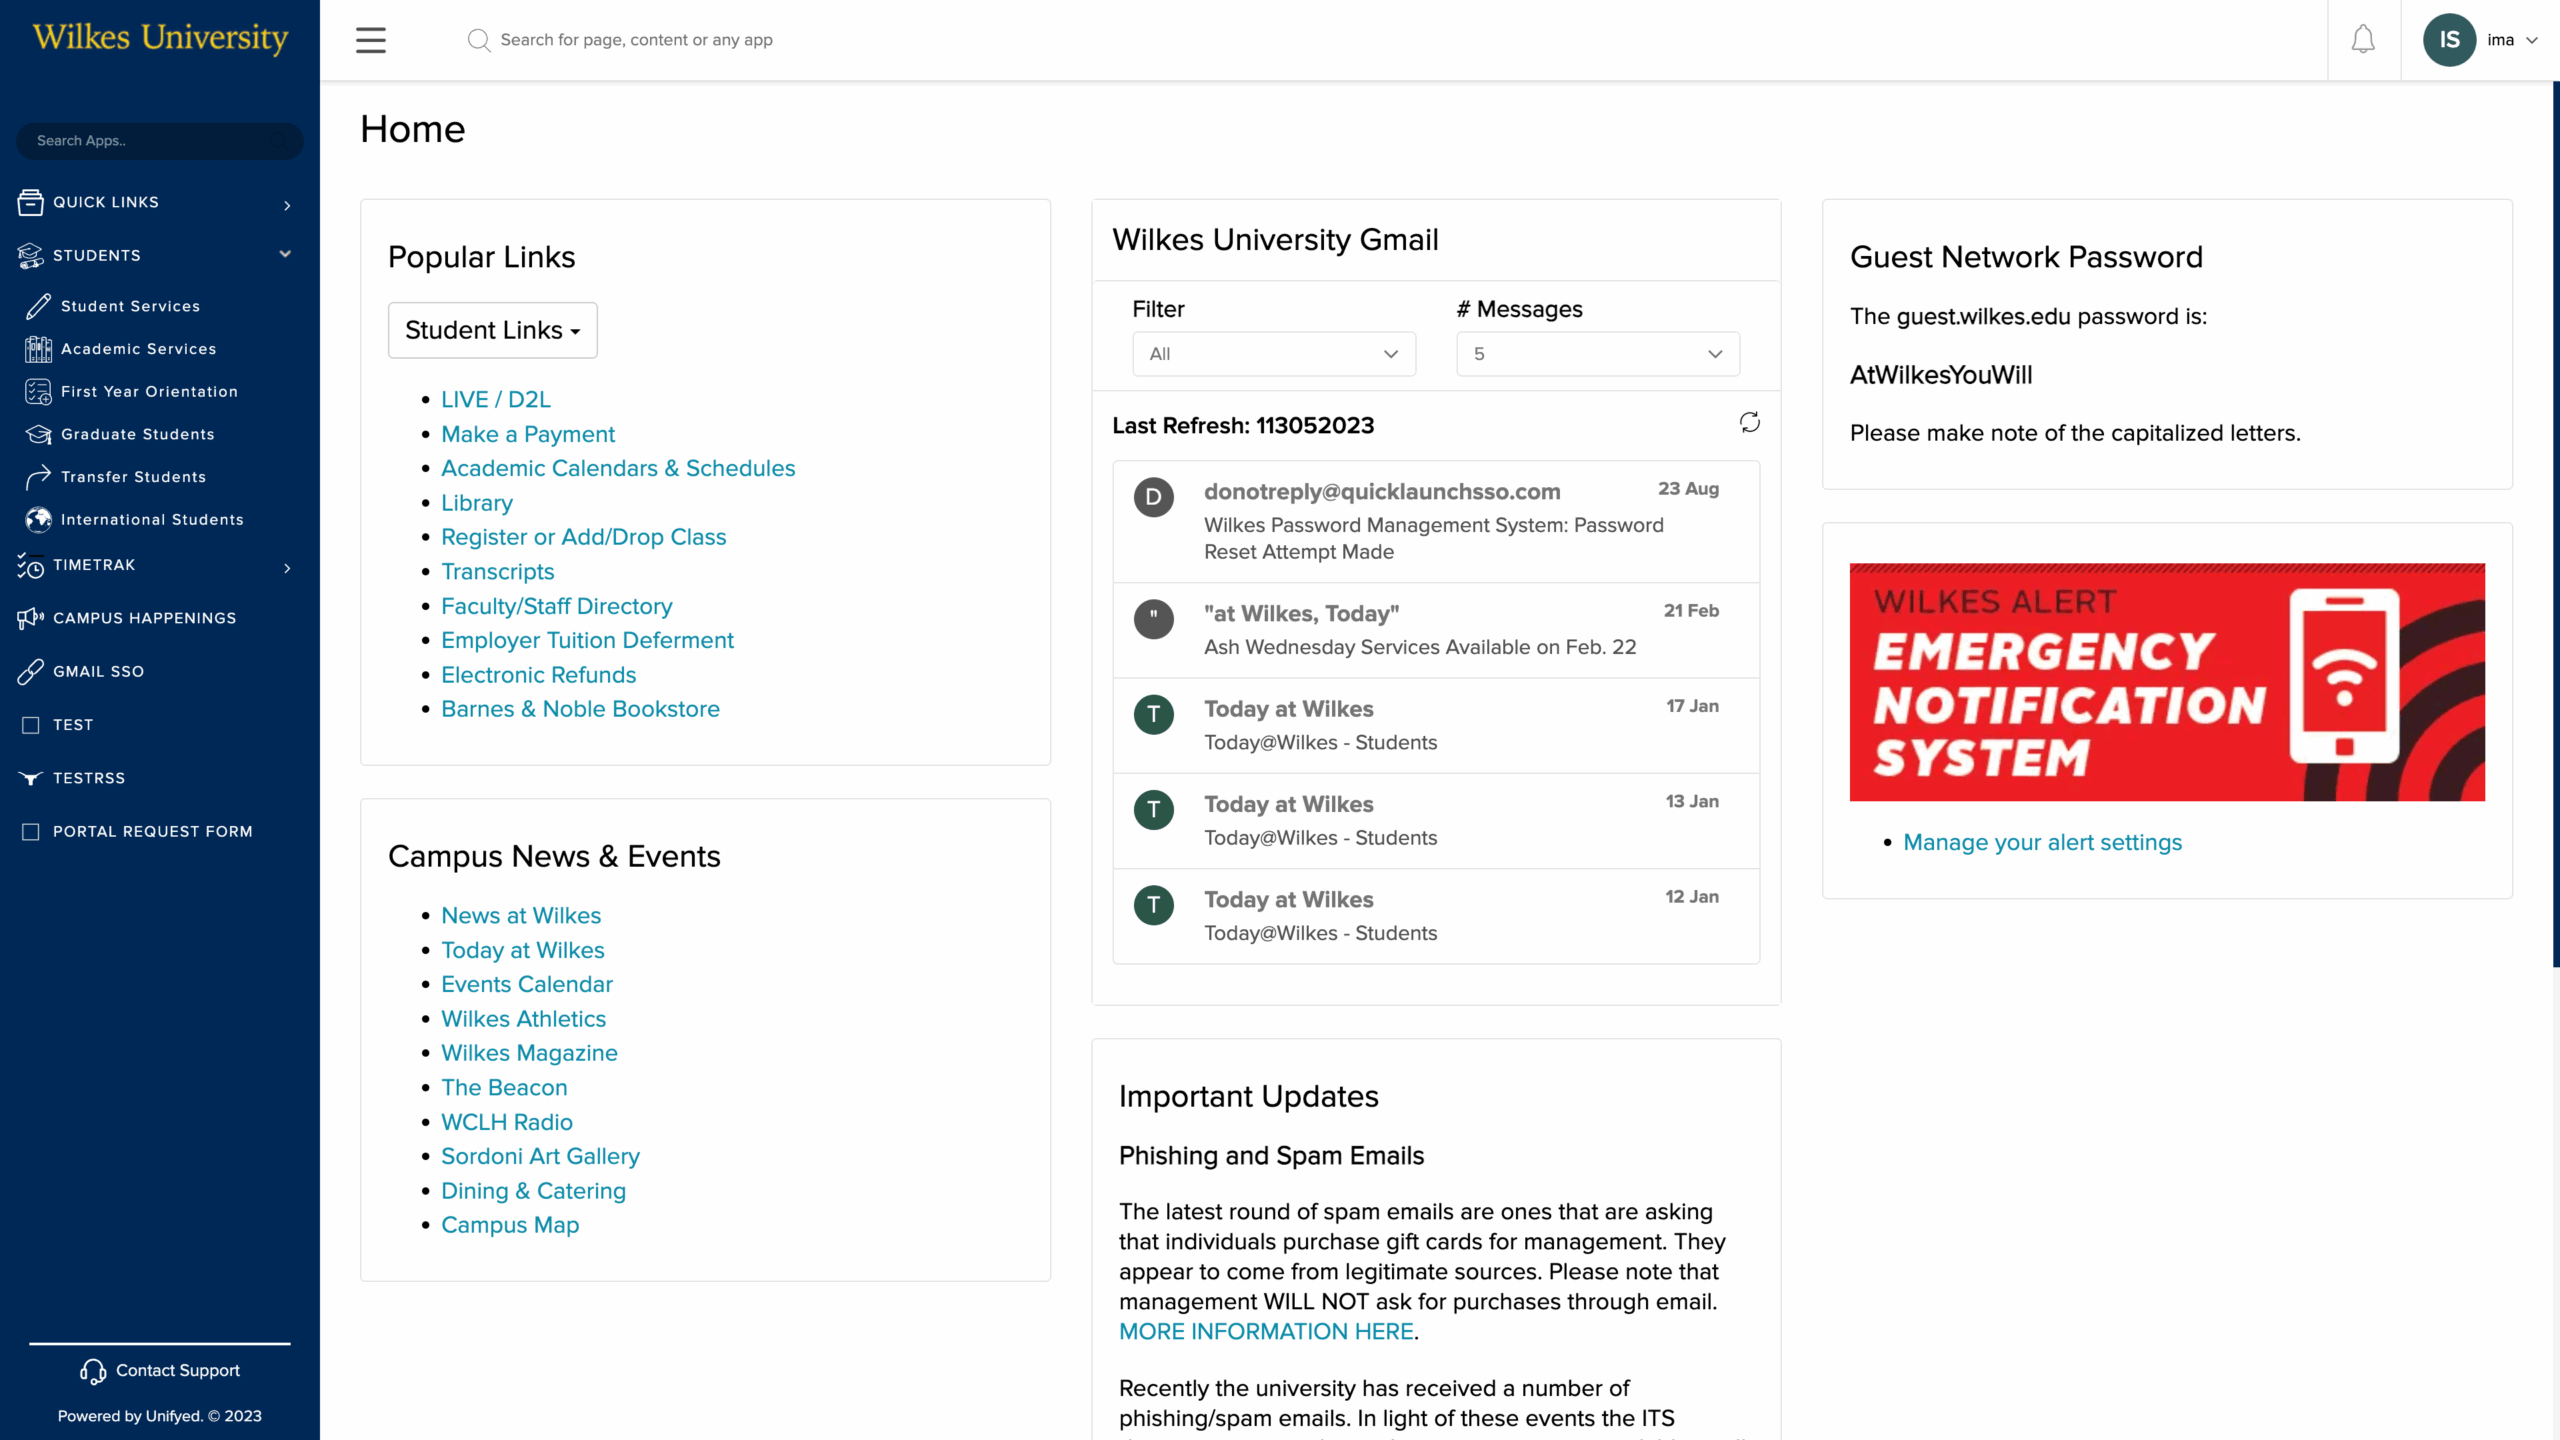Viewport: 2560px width, 1440px height.
Task: Click the notification bell icon
Action: point(2363,40)
